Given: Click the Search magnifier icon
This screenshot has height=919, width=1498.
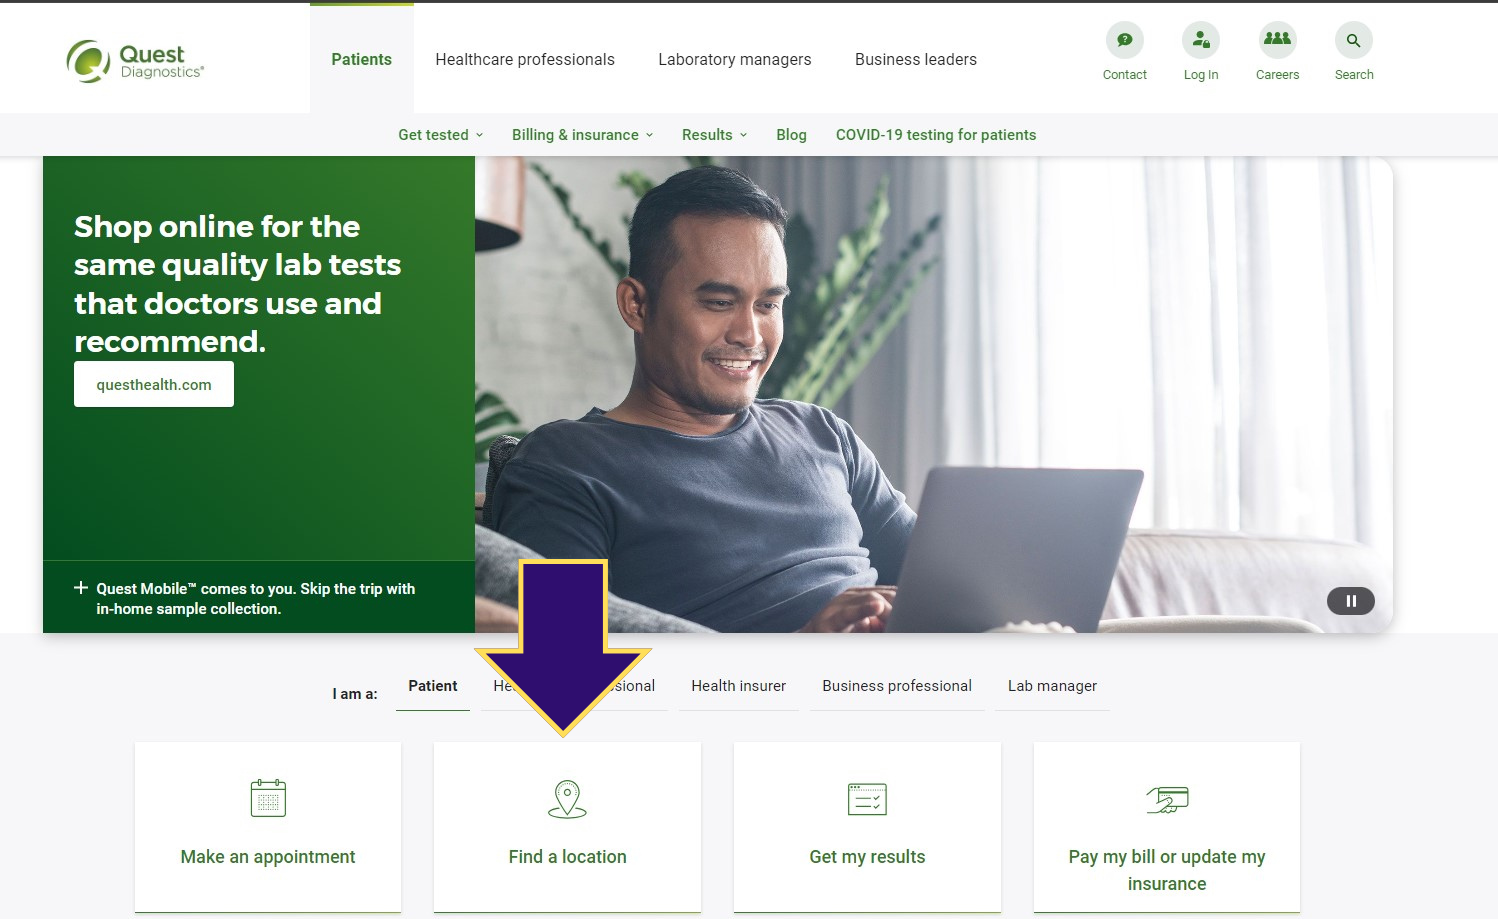Looking at the screenshot, I should (1353, 40).
